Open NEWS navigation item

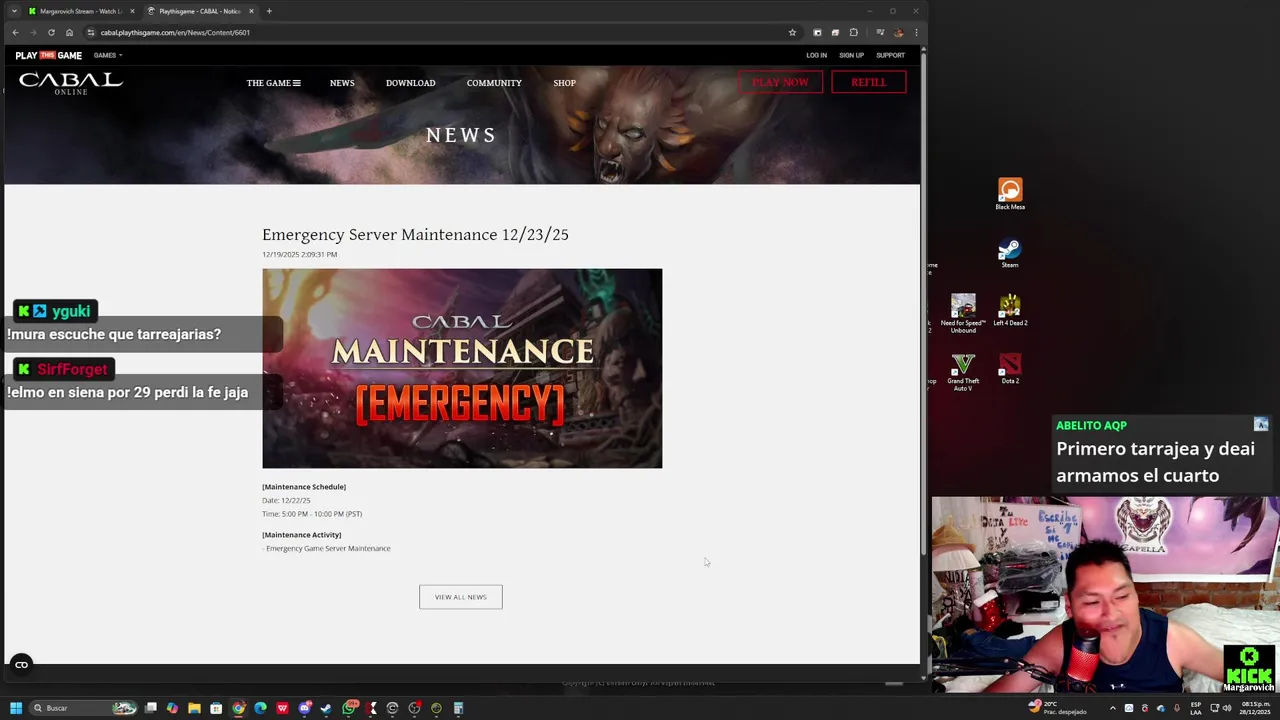click(x=342, y=83)
